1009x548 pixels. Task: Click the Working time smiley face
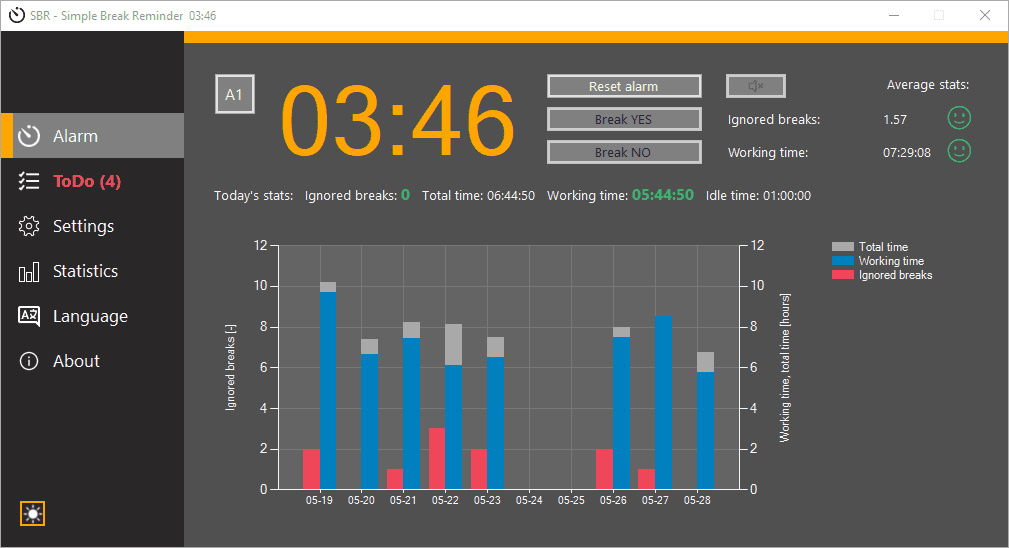pos(959,151)
